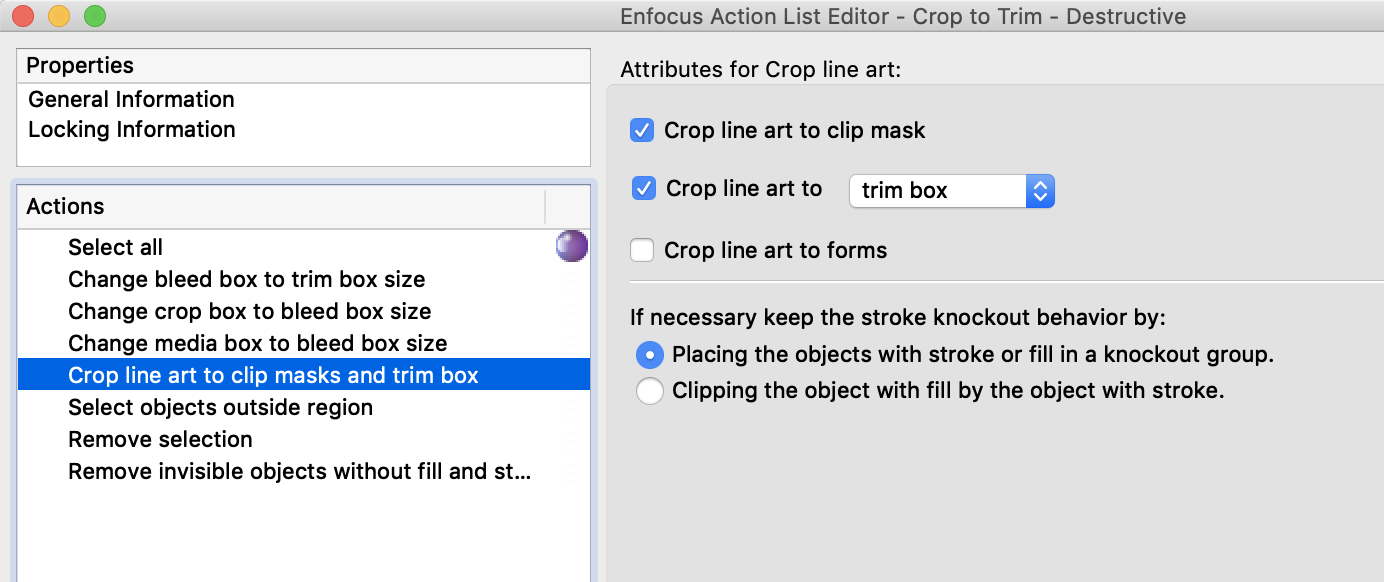This screenshot has height=582, width=1384.
Task: Open General Information properties
Action: click(131, 99)
